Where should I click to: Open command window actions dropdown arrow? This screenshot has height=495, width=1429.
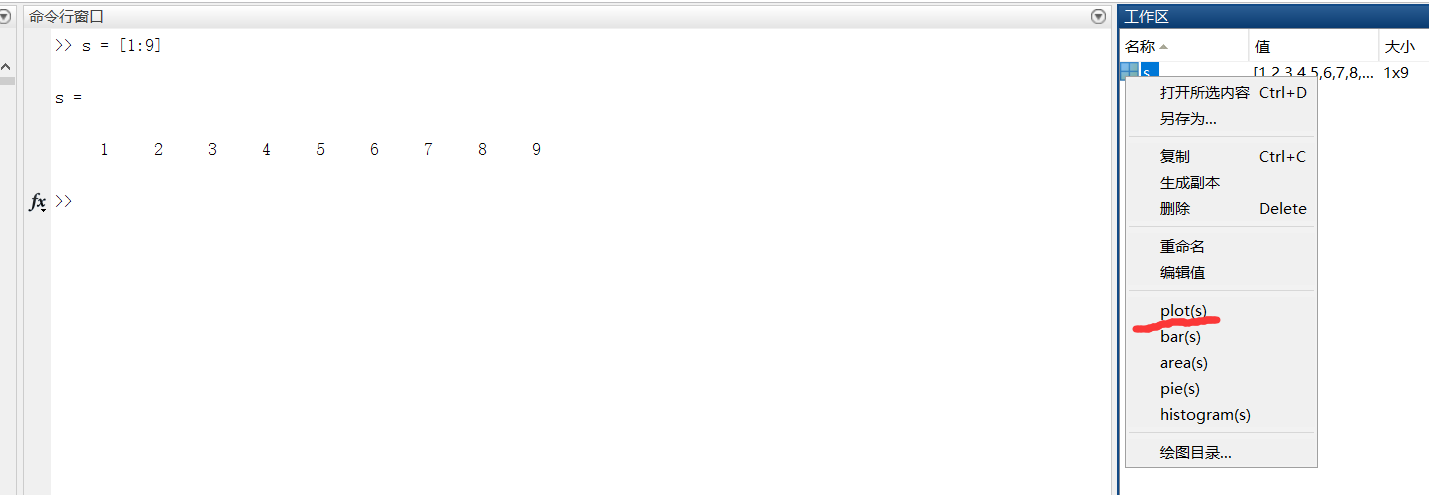tap(1099, 16)
